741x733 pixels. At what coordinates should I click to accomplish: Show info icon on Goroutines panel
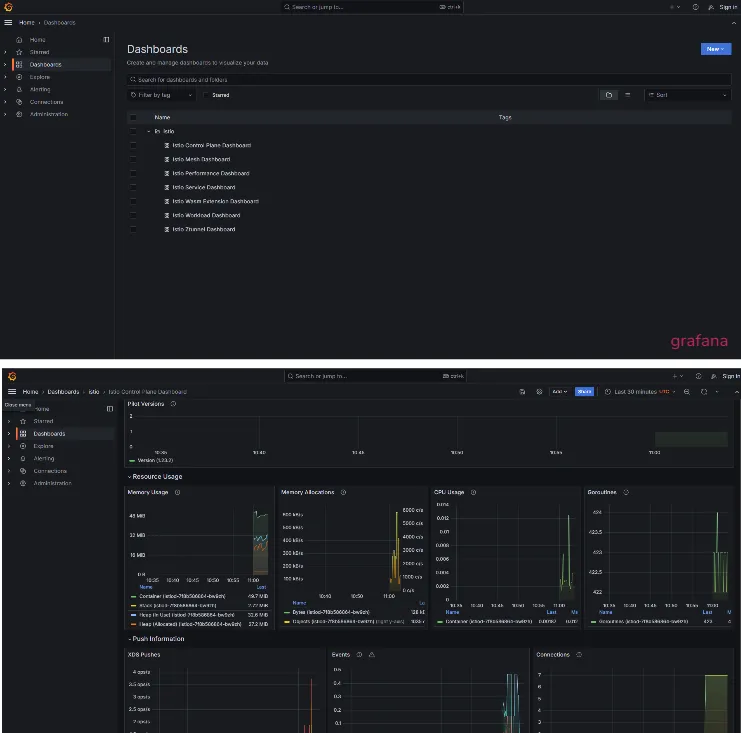coord(626,492)
